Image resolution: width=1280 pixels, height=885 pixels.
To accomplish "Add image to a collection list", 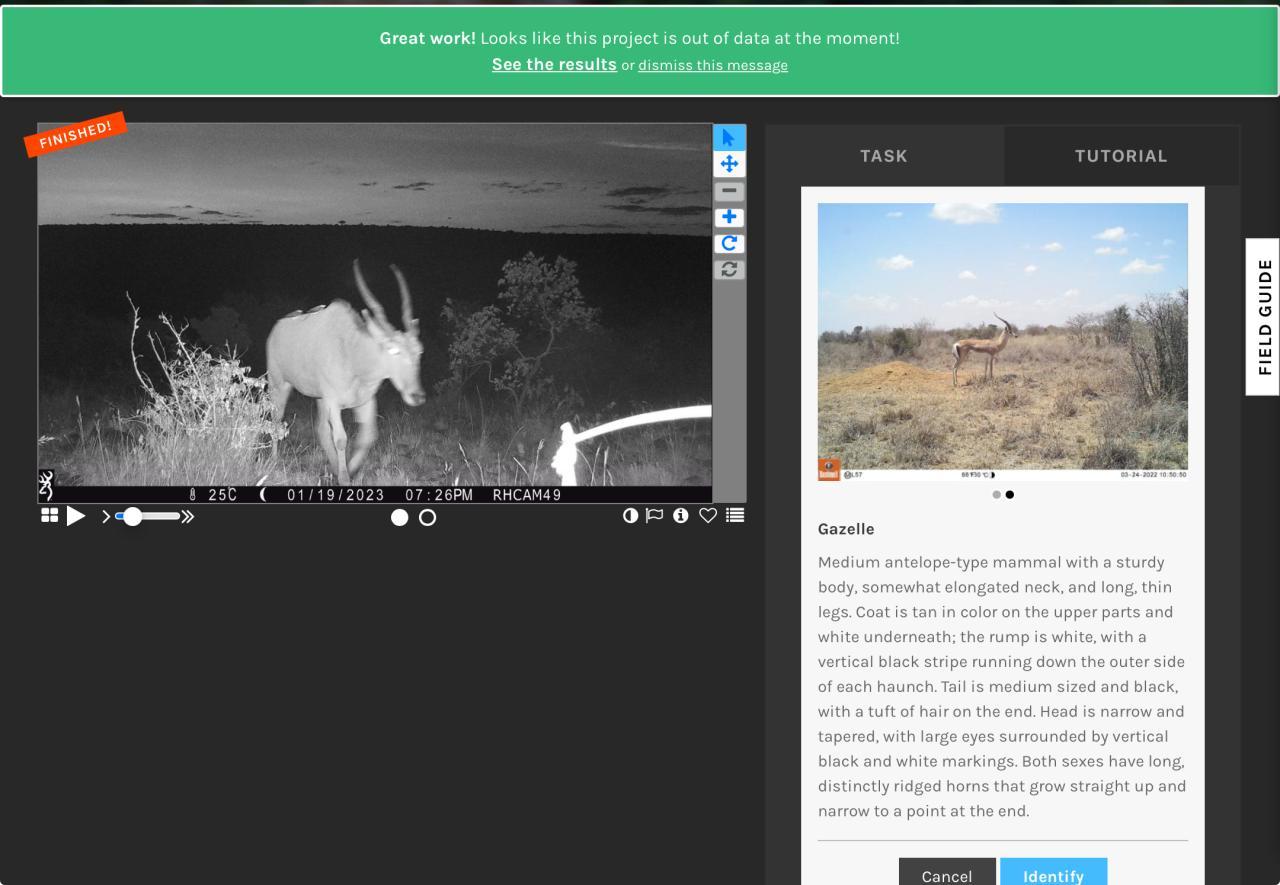I will point(735,516).
